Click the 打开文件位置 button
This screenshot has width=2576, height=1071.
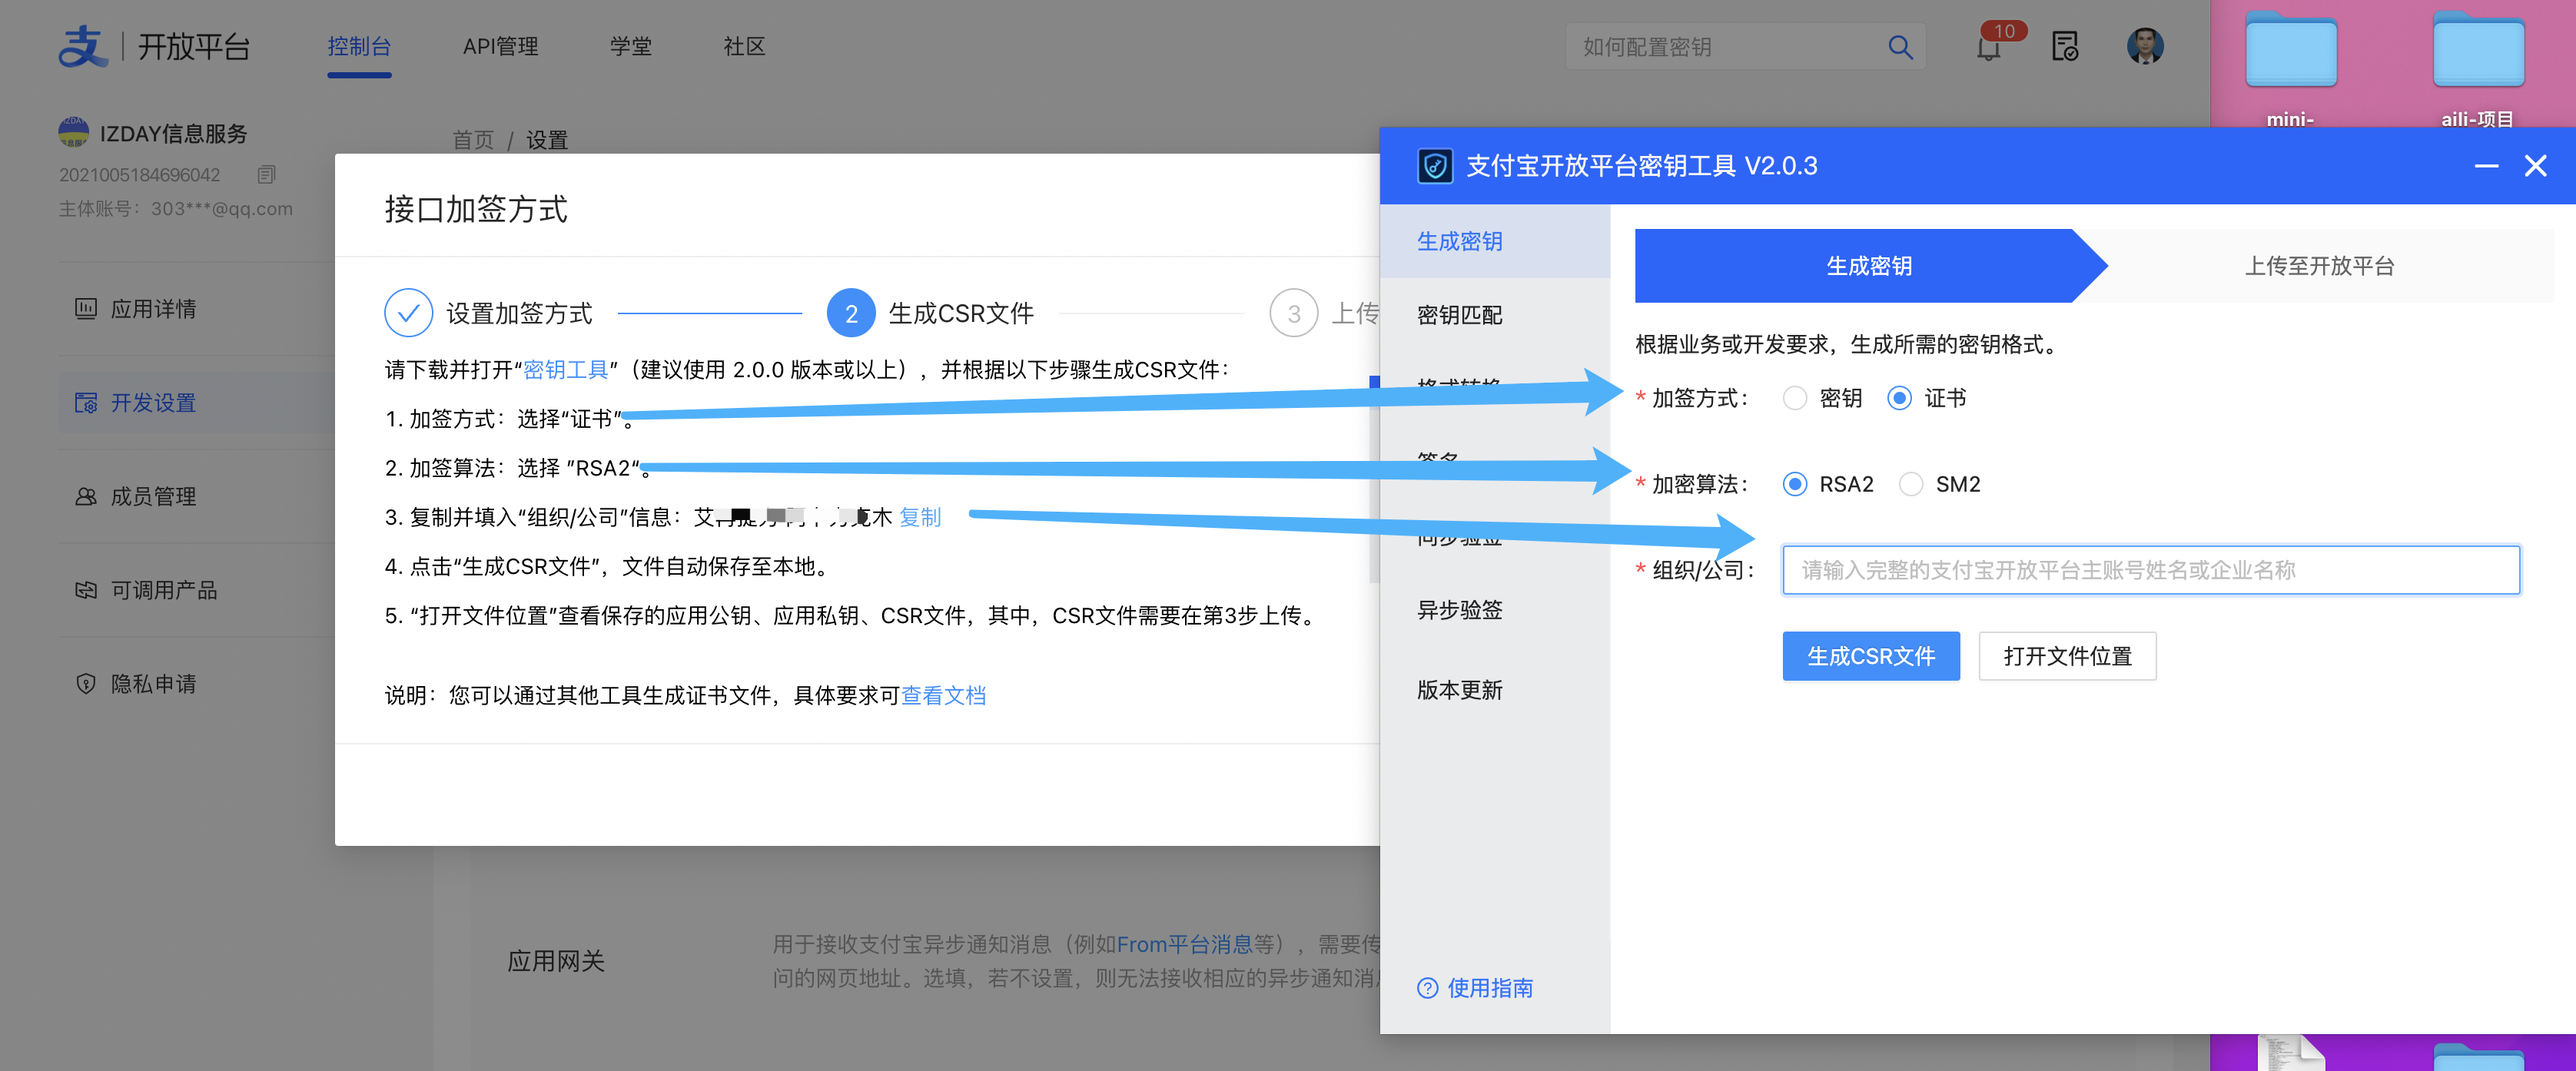(2067, 656)
